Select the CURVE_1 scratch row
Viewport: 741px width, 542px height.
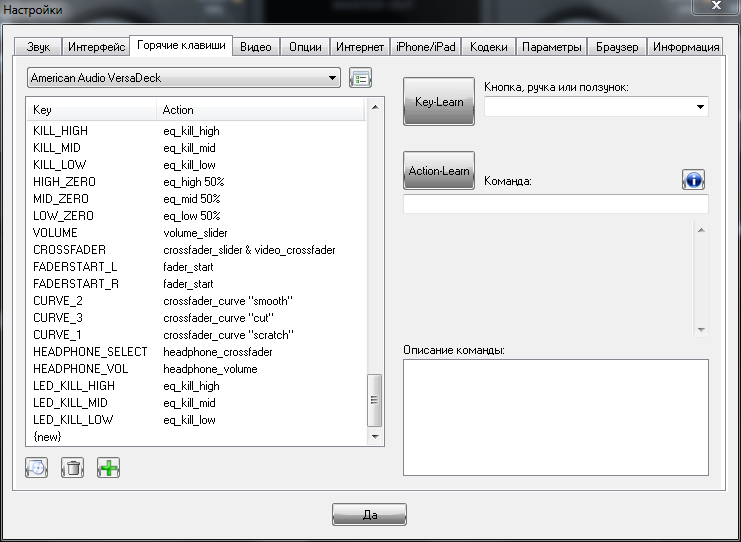click(x=196, y=335)
